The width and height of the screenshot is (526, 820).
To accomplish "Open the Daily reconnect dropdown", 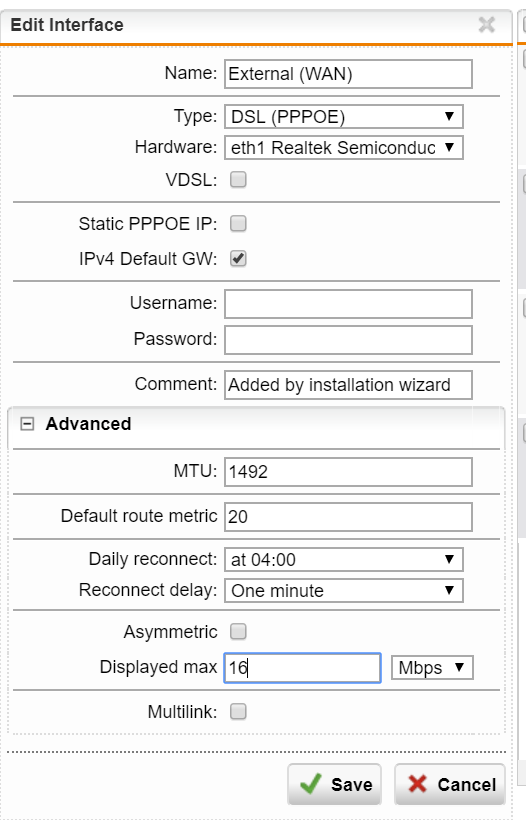I will pyautogui.click(x=344, y=560).
